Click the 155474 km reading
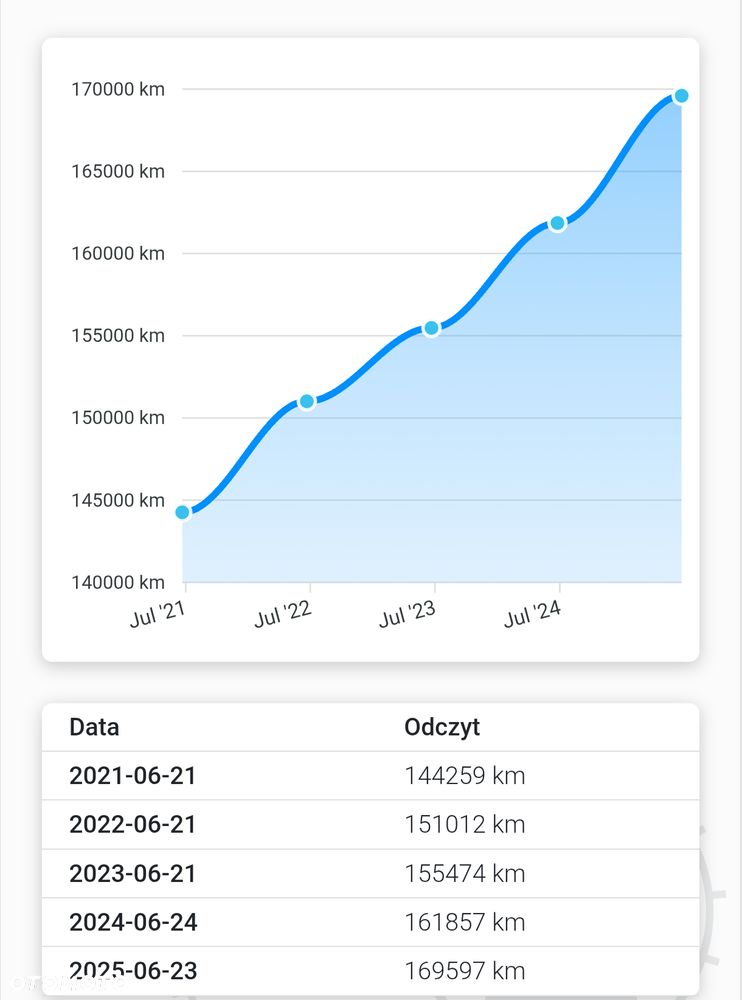 click(464, 874)
